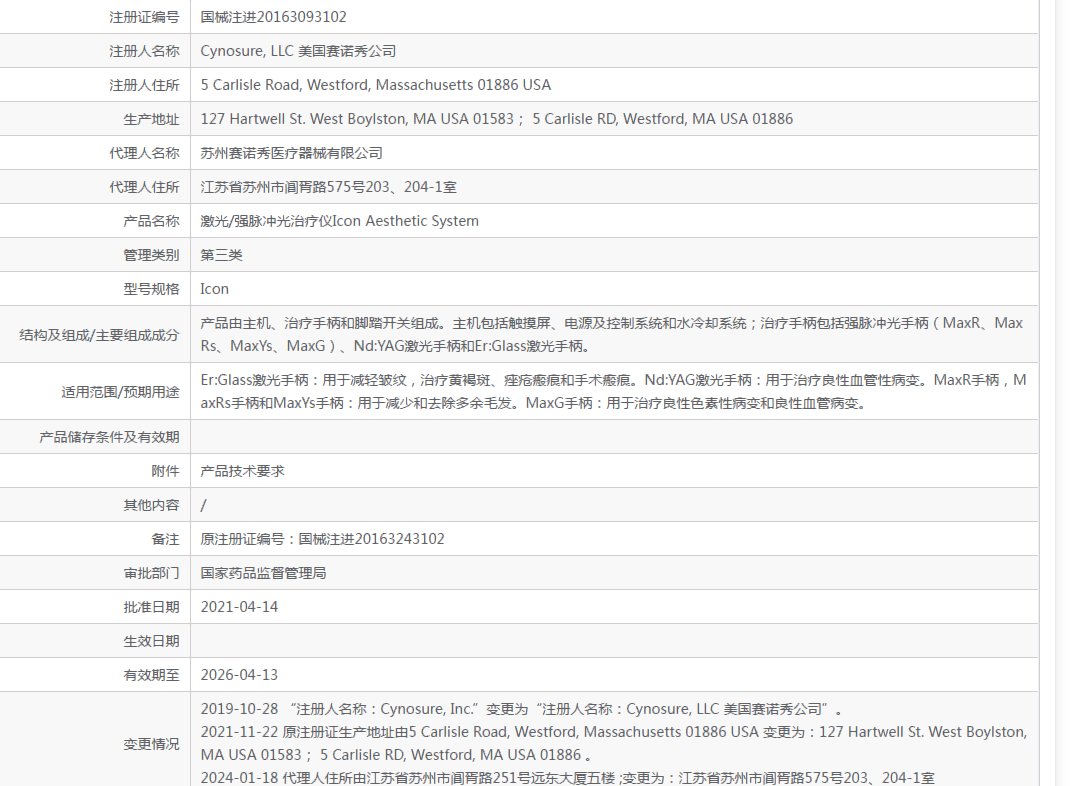Select registration number 国械注进20163093102
Image resolution: width=1070 pixels, height=786 pixels.
coord(274,17)
